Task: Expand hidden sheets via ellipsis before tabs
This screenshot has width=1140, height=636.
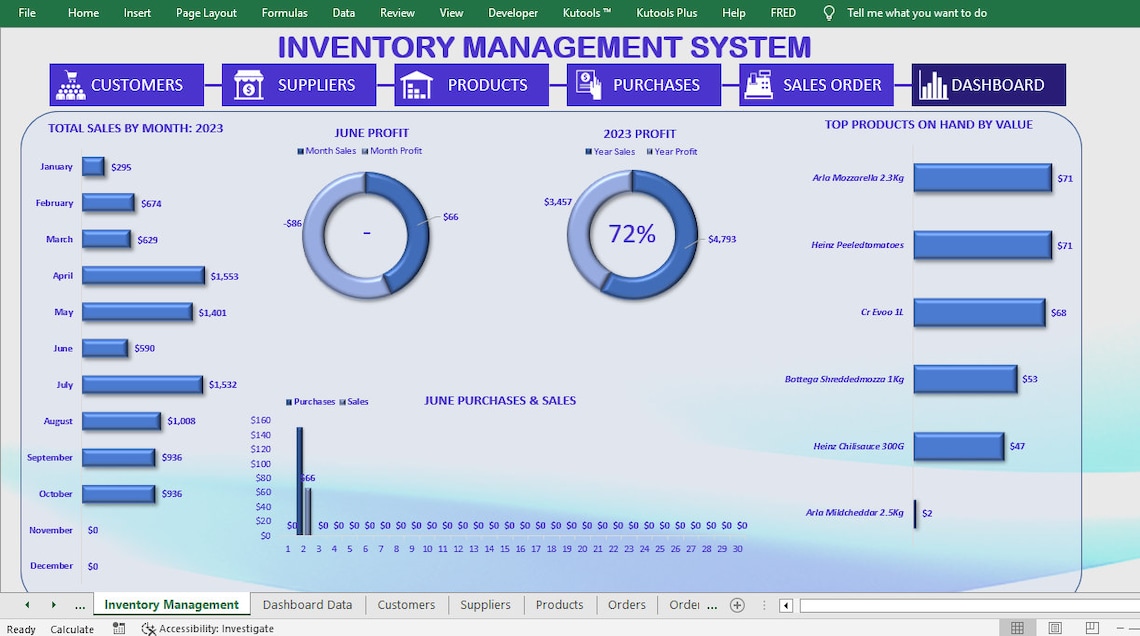Action: coord(79,605)
